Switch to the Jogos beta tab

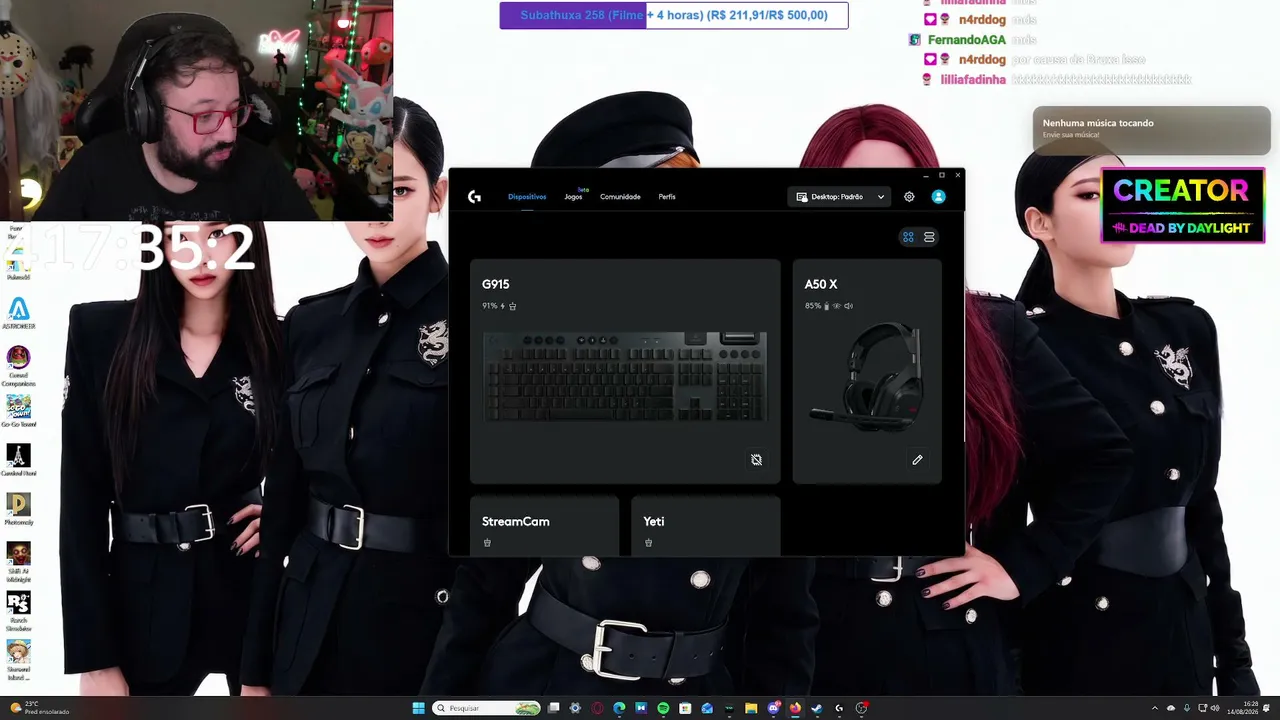(x=573, y=197)
